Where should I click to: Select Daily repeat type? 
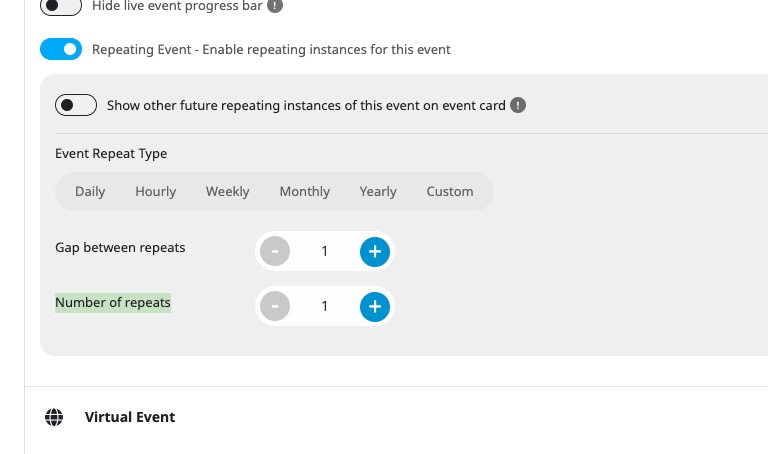(x=90, y=191)
